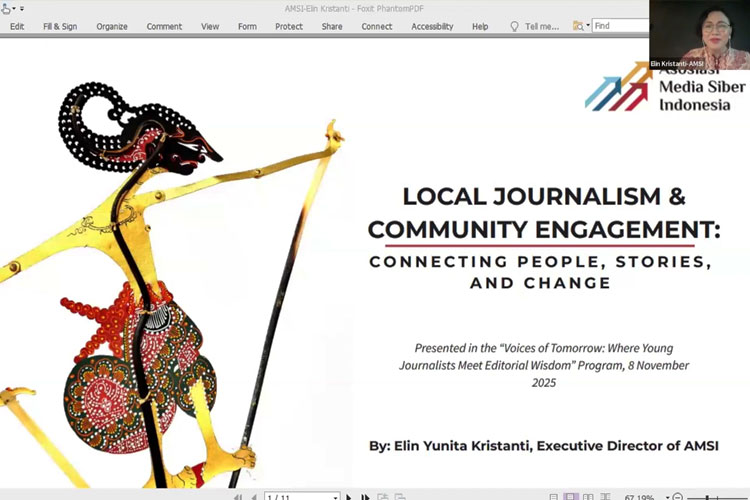Click the find folder search icon

pos(578,26)
